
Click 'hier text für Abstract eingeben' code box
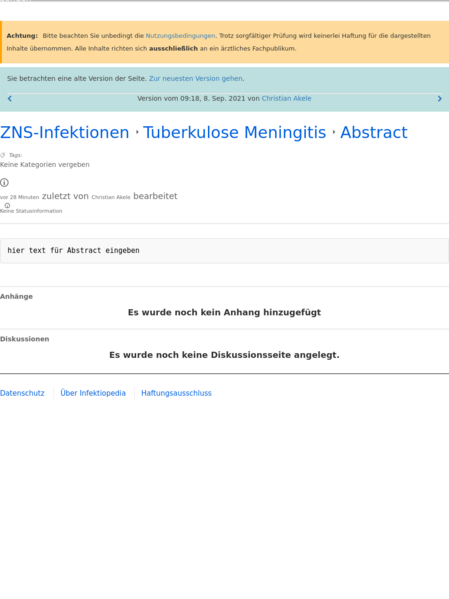224,251
